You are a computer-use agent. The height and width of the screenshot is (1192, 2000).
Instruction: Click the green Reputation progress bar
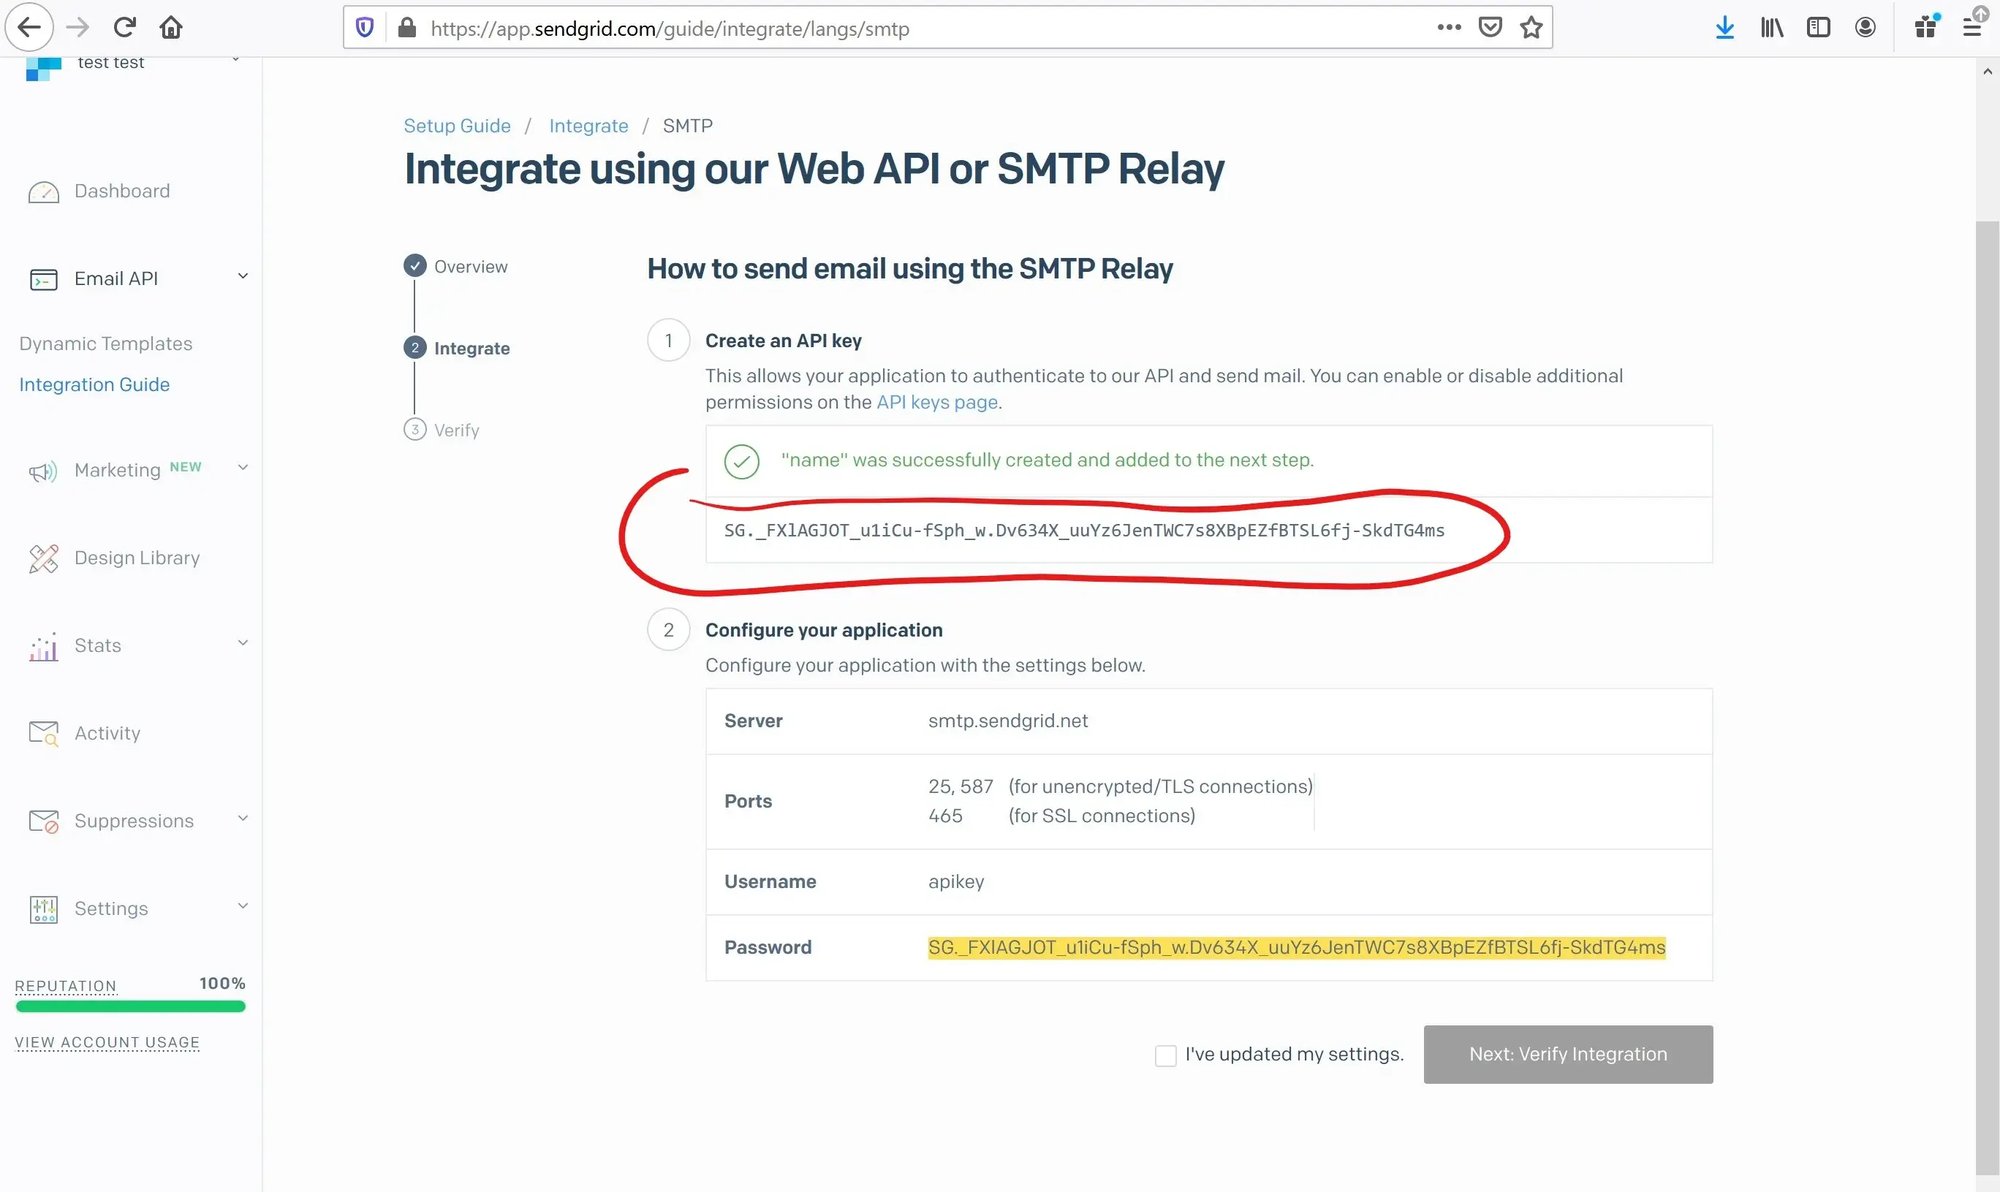click(130, 1006)
